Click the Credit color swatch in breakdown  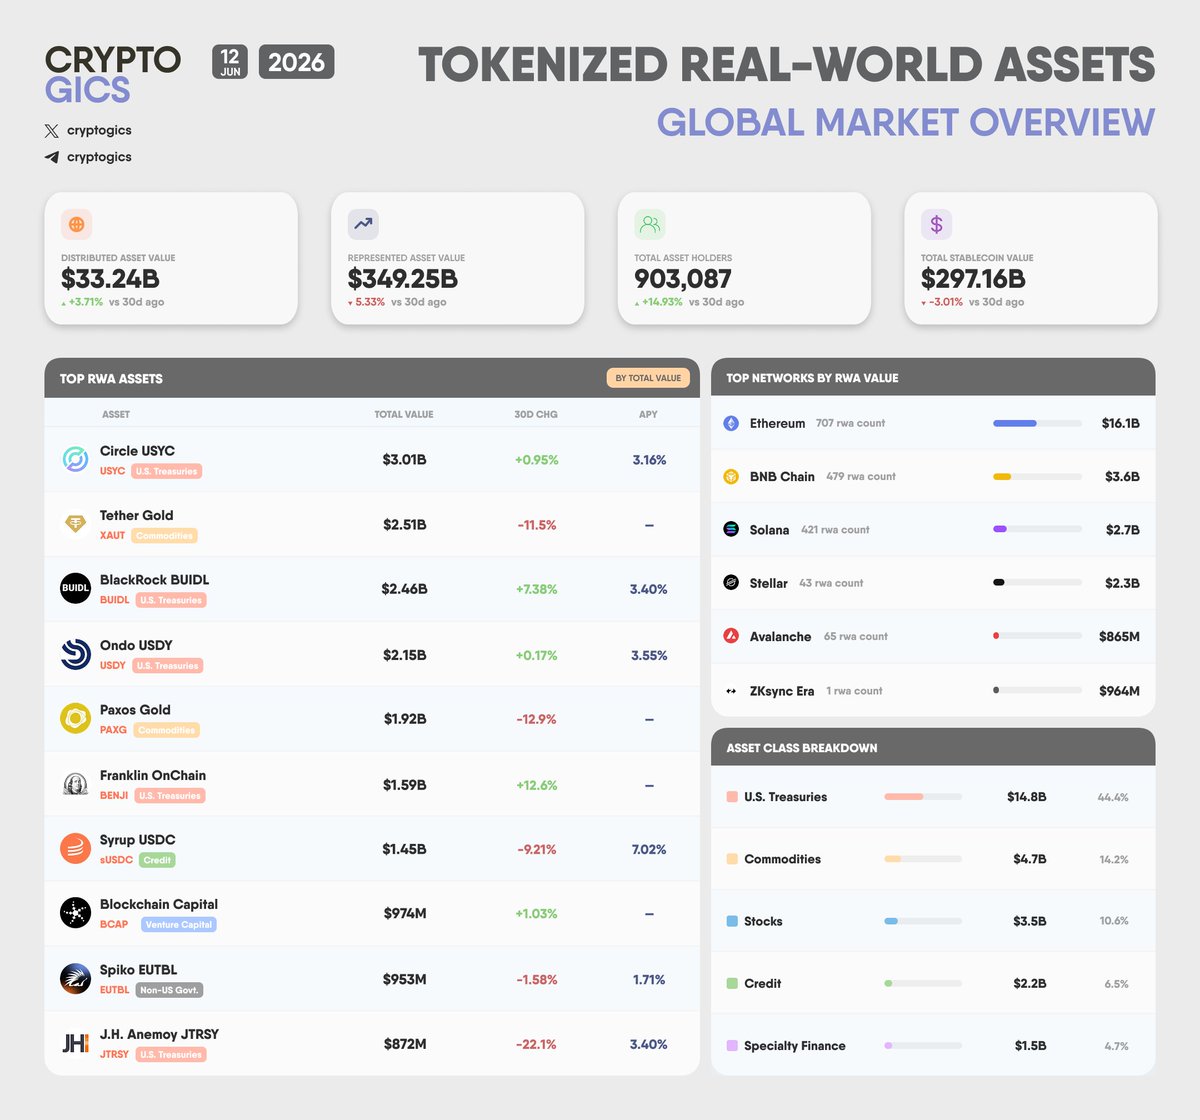click(x=732, y=983)
